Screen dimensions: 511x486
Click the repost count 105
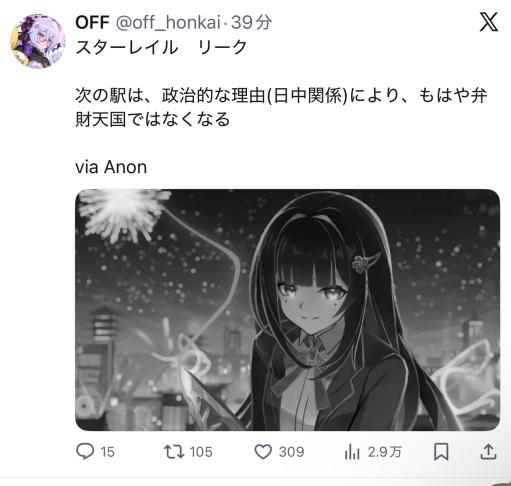click(201, 452)
